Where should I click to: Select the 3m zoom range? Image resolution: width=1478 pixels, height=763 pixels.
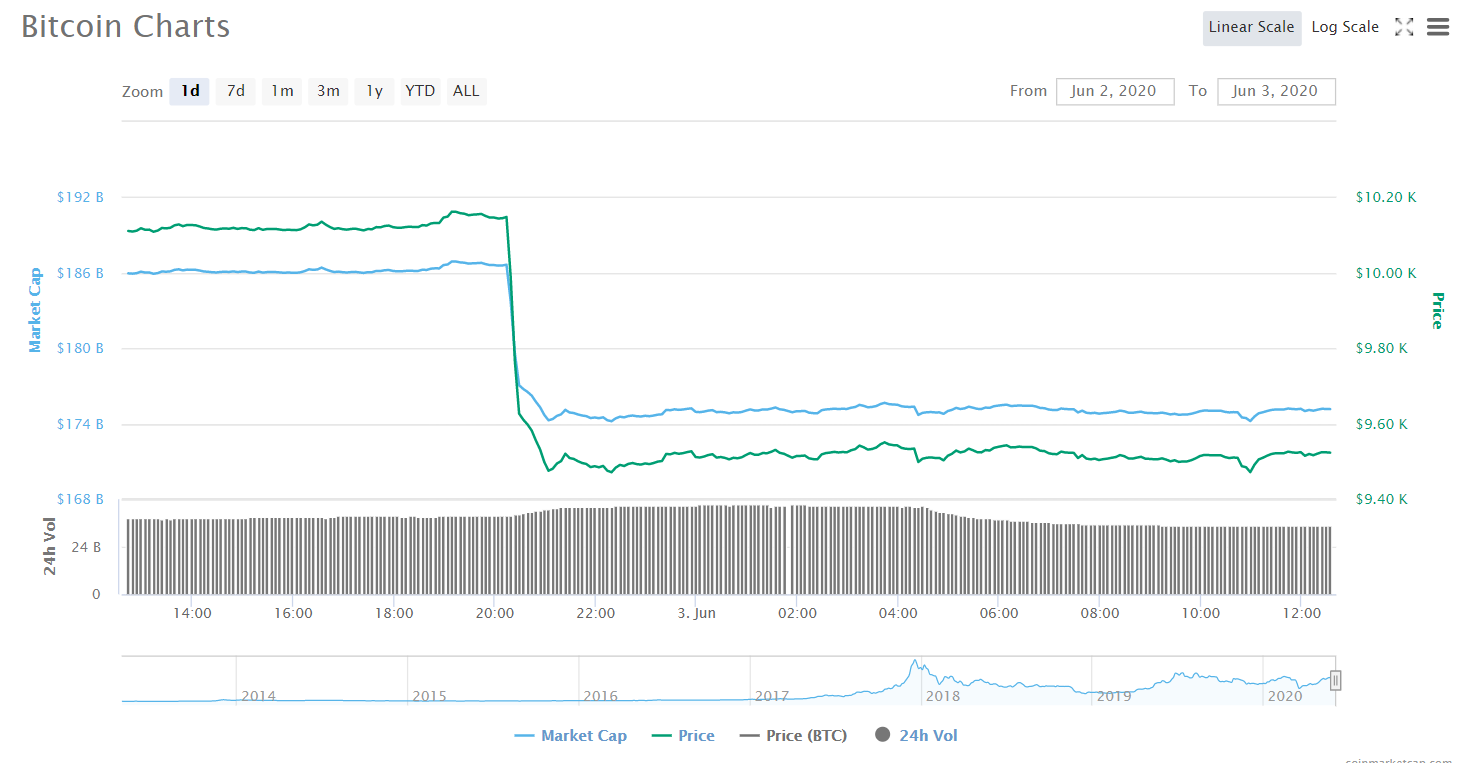pyautogui.click(x=328, y=91)
